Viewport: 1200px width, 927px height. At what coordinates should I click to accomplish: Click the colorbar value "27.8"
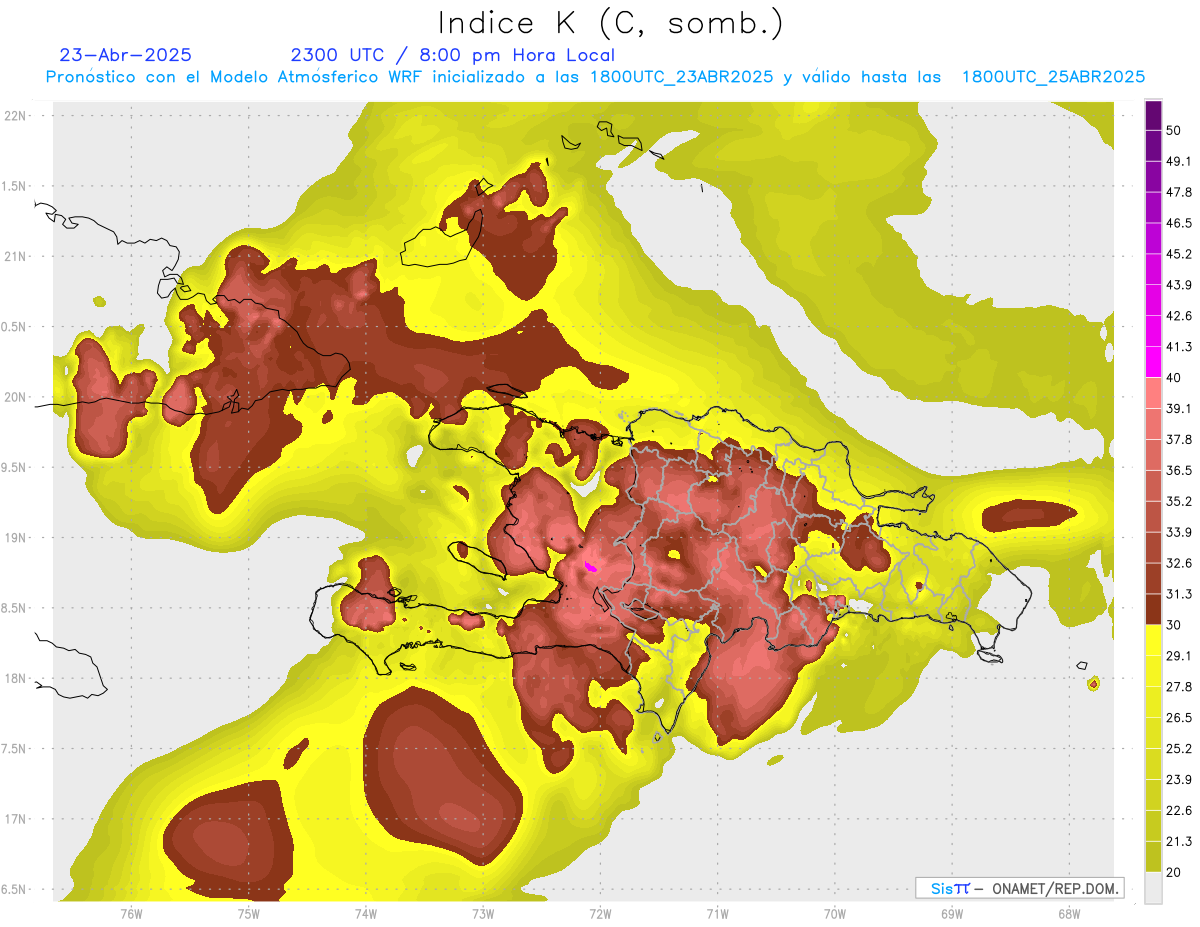pyautogui.click(x=1179, y=687)
